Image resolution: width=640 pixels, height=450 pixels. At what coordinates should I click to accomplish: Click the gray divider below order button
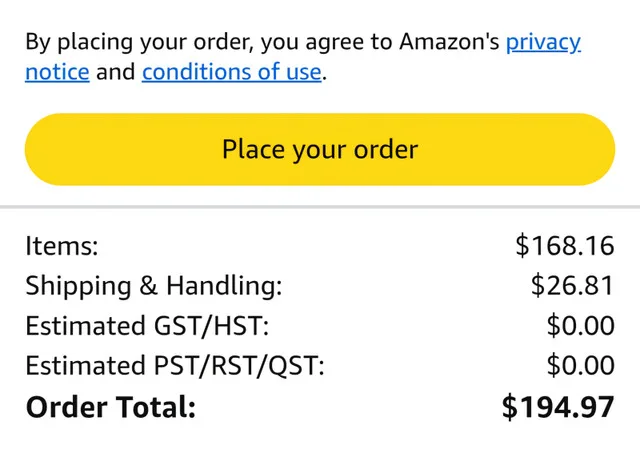[320, 208]
